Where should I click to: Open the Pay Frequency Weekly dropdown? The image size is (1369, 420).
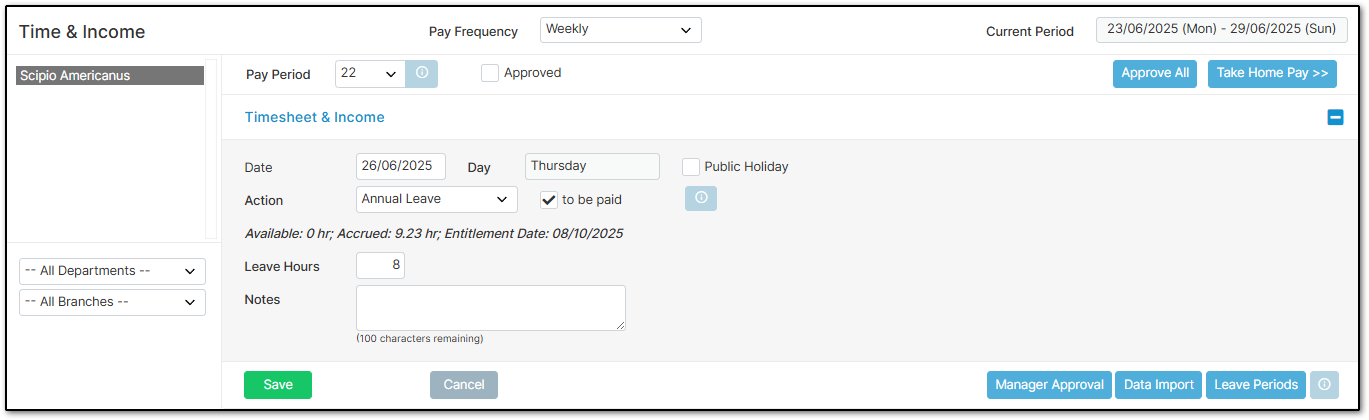[620, 30]
